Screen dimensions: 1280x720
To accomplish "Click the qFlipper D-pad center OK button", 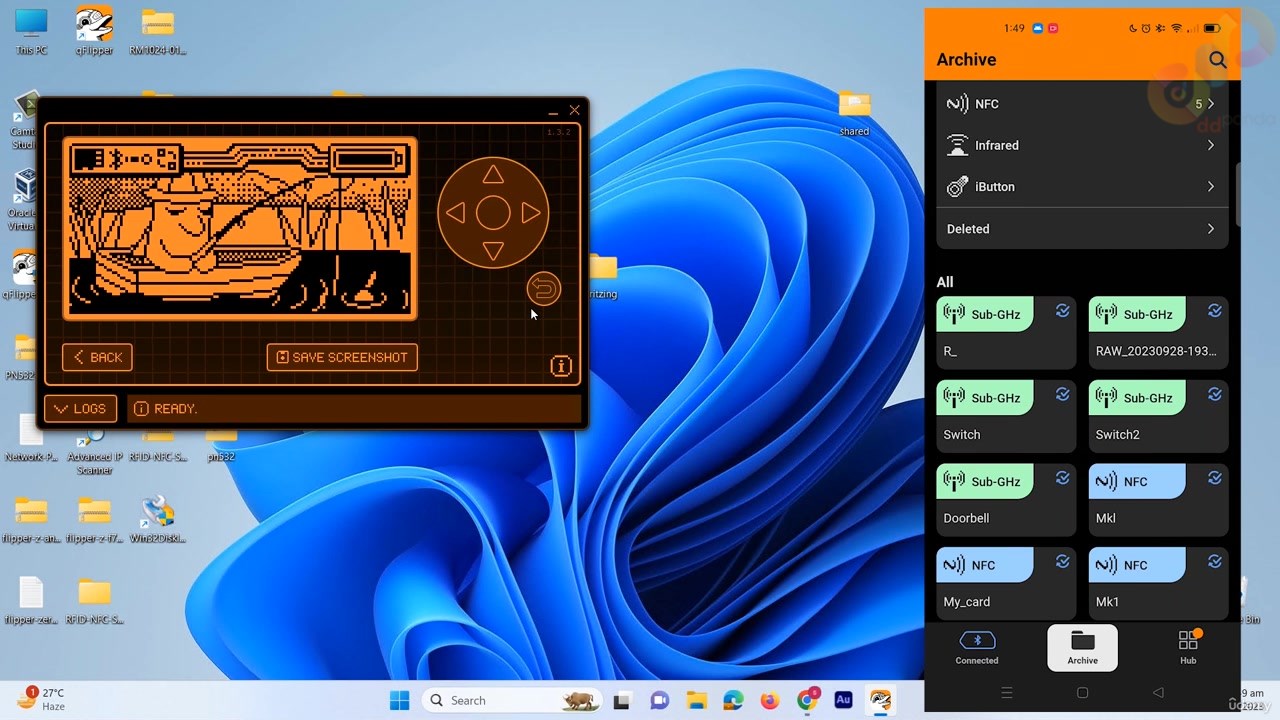I will [493, 213].
